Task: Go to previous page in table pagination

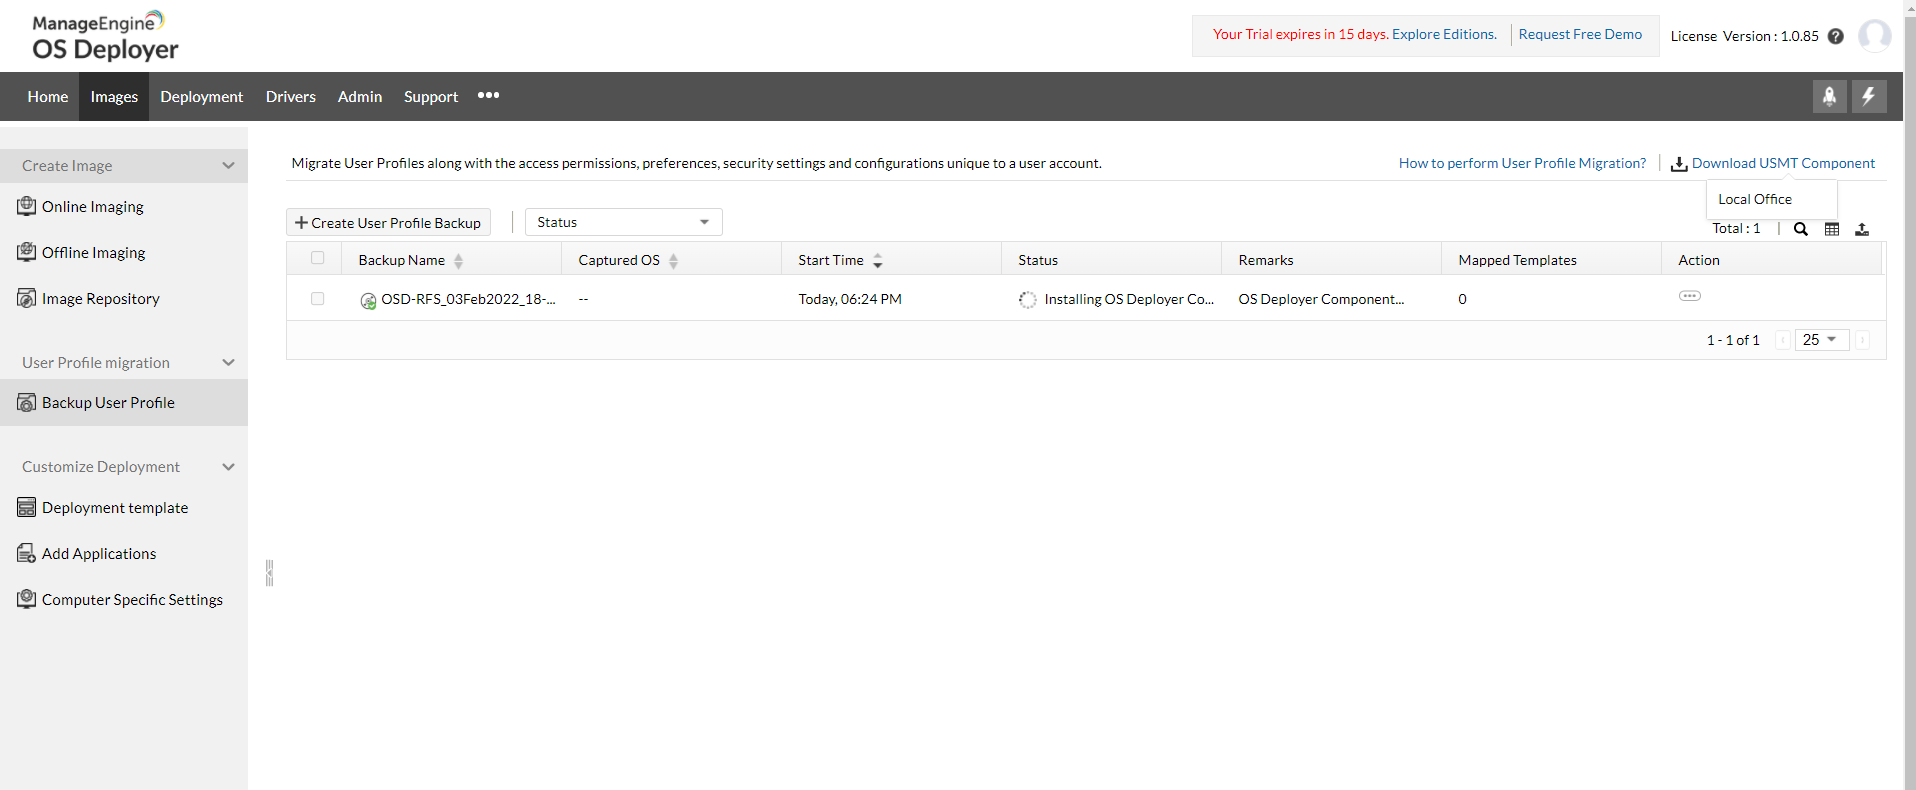Action: point(1782,340)
